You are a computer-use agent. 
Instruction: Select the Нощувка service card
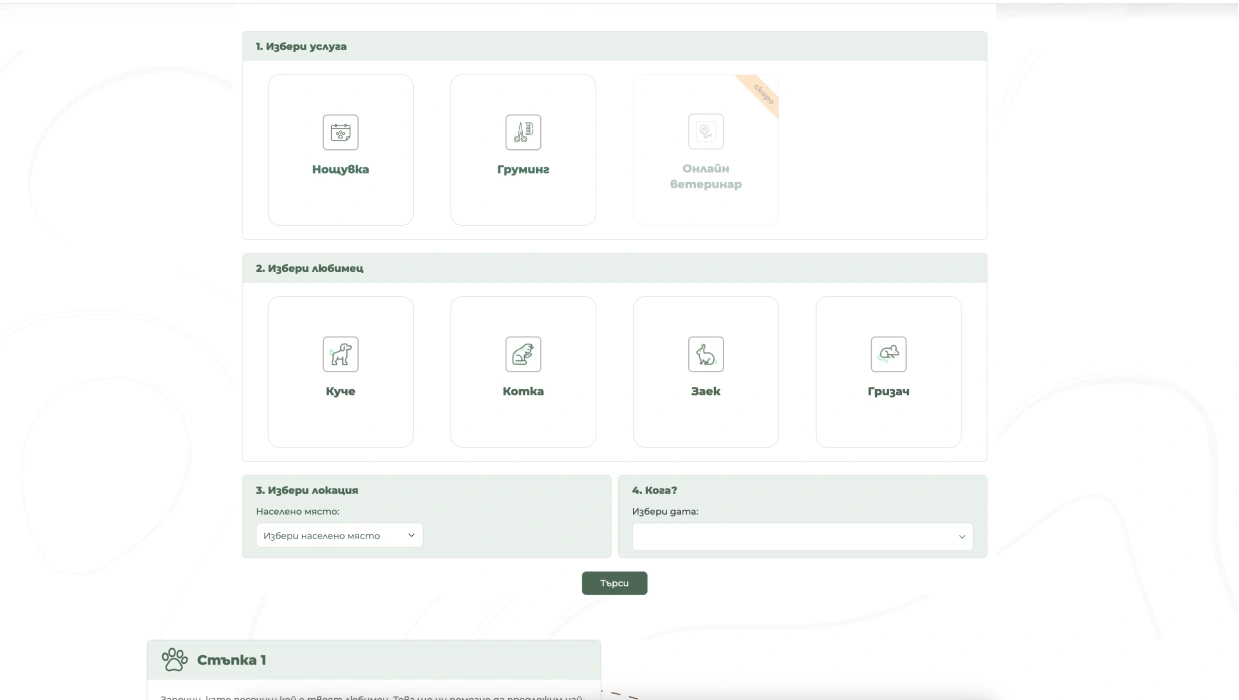click(340, 150)
